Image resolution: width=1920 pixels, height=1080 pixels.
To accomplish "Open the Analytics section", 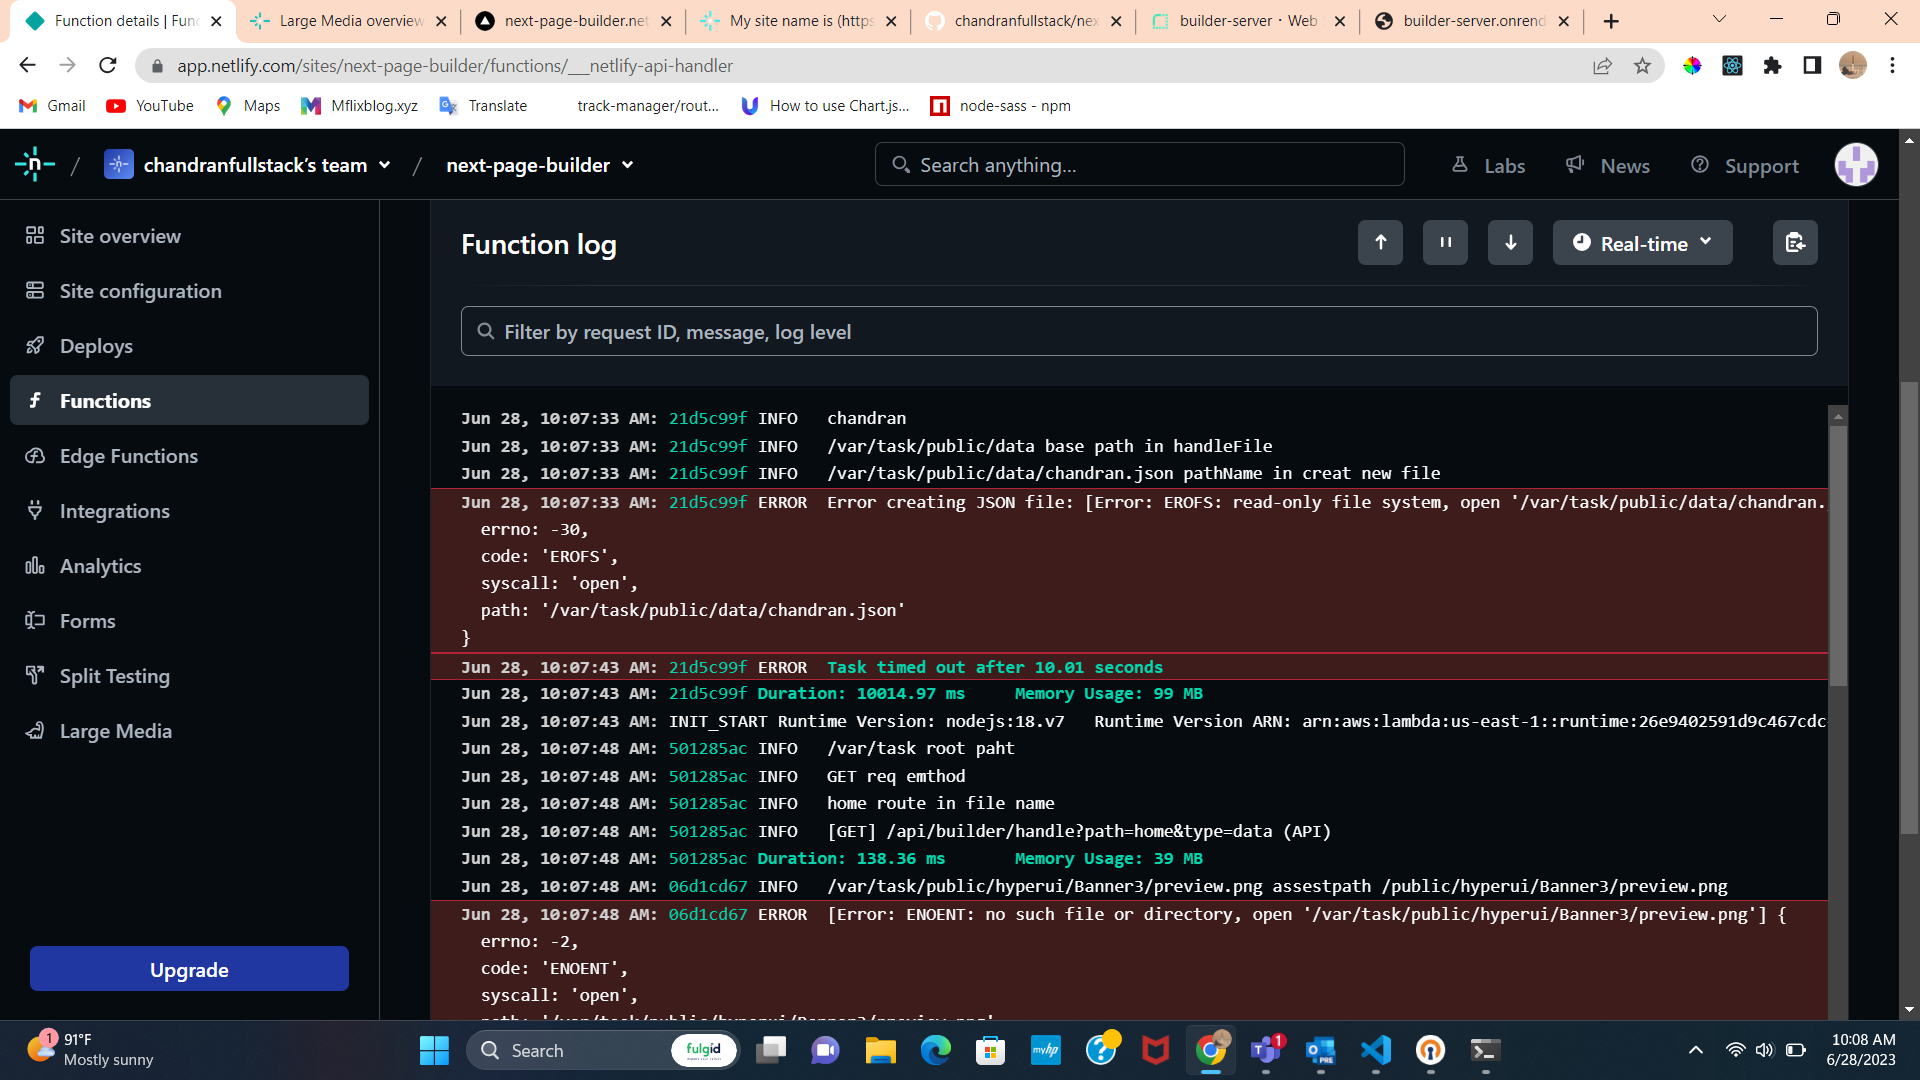I will point(100,566).
